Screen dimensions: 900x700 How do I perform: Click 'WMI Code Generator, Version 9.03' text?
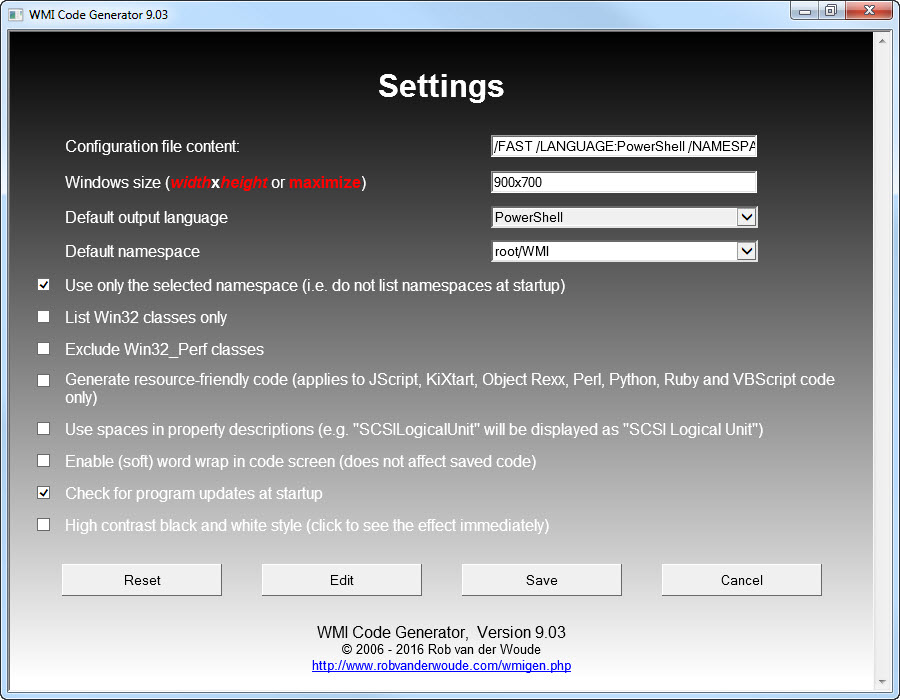tap(441, 632)
